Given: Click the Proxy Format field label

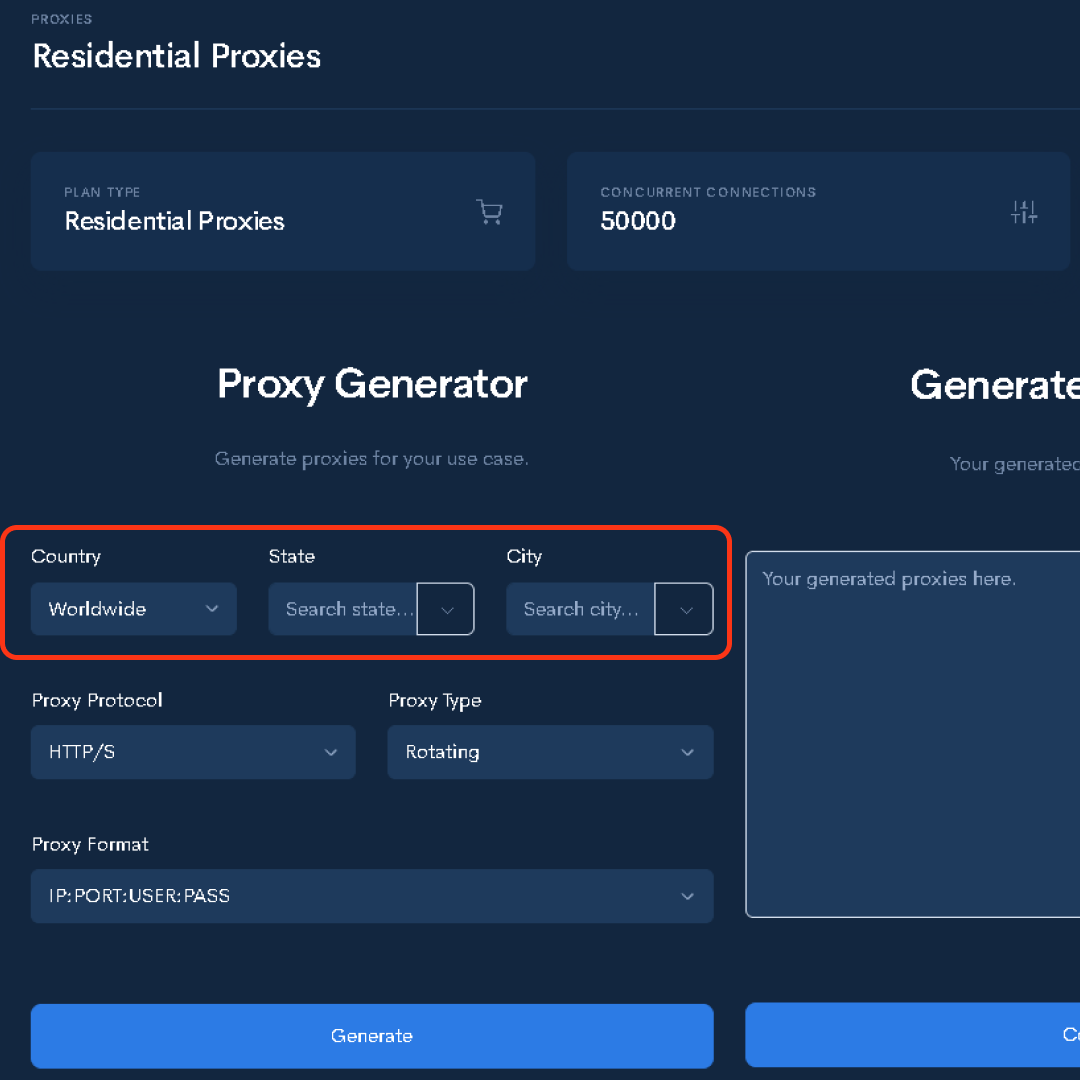Looking at the screenshot, I should [x=90, y=844].
